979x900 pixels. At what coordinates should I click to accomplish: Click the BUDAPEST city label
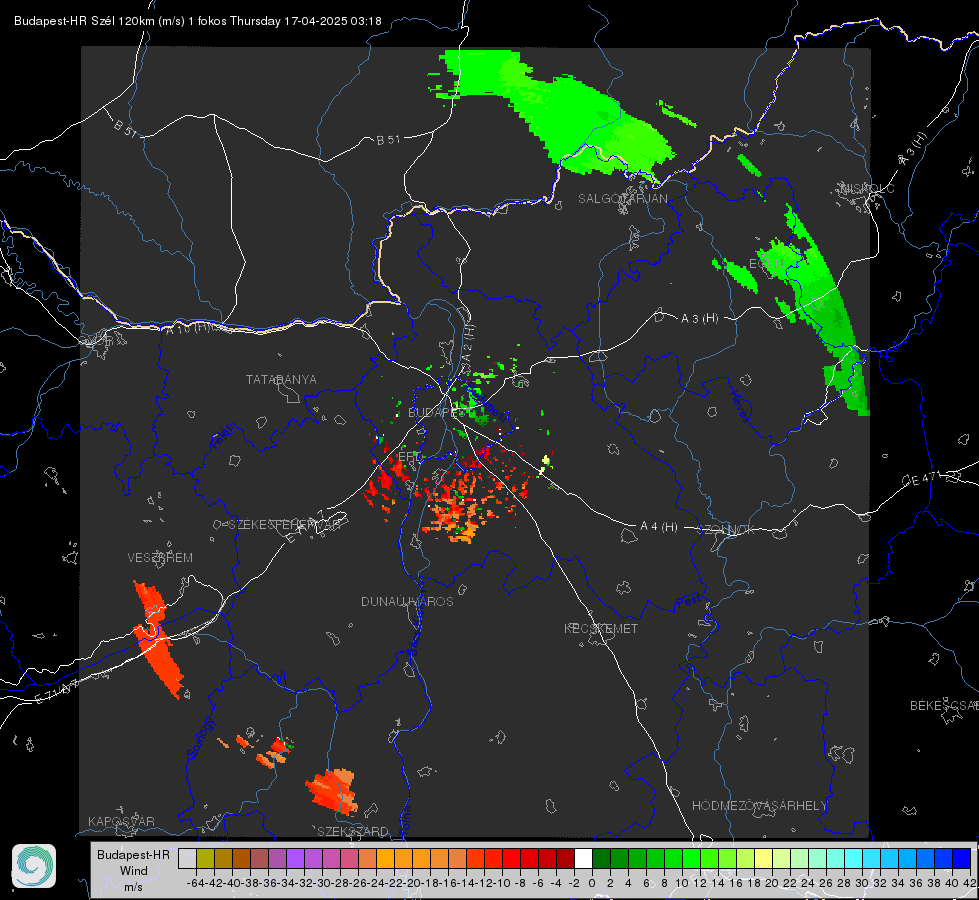438,412
